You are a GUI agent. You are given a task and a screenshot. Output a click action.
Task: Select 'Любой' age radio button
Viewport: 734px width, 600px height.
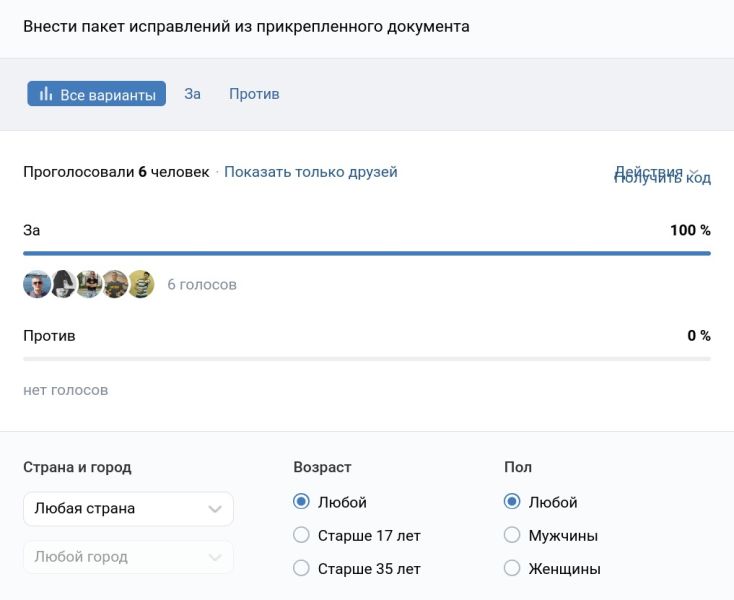(301, 502)
